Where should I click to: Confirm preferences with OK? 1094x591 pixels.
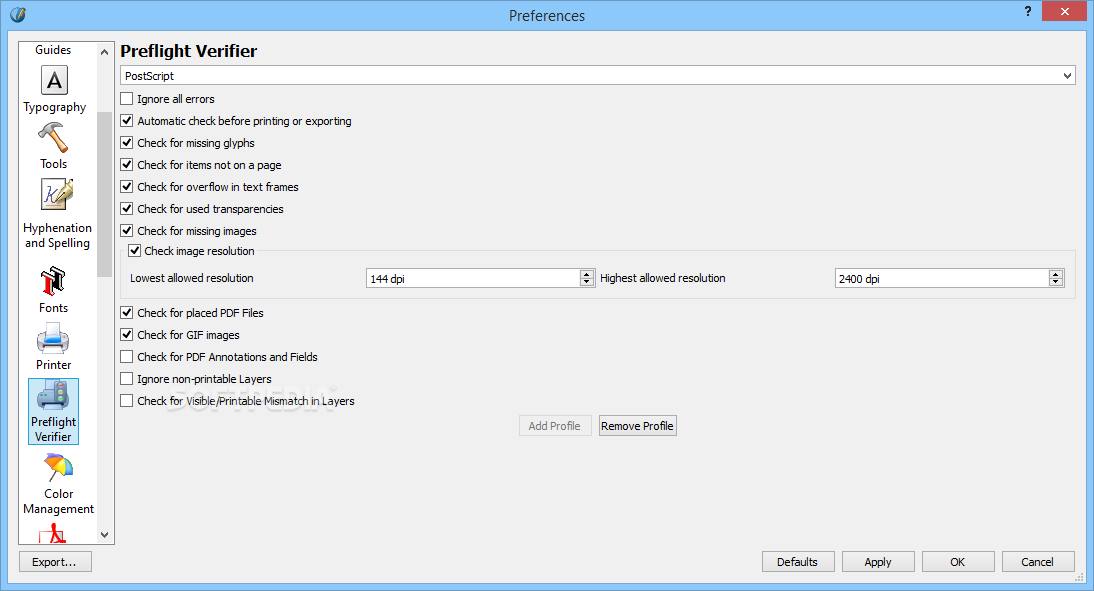coord(957,562)
